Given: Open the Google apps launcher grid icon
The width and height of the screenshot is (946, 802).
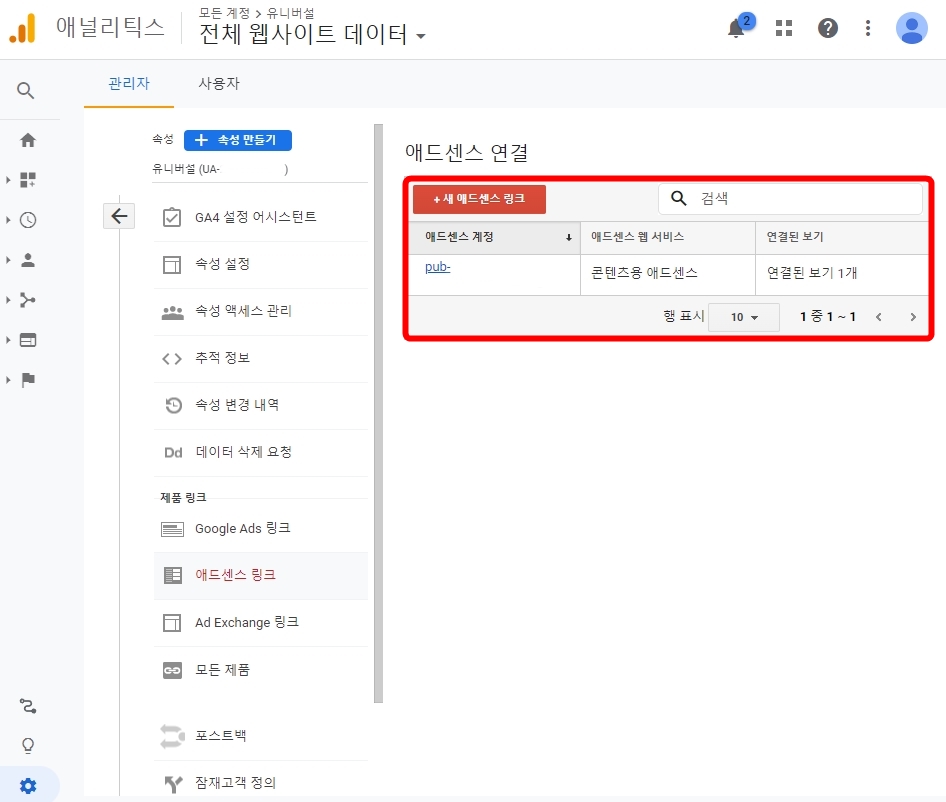Looking at the screenshot, I should [783, 27].
